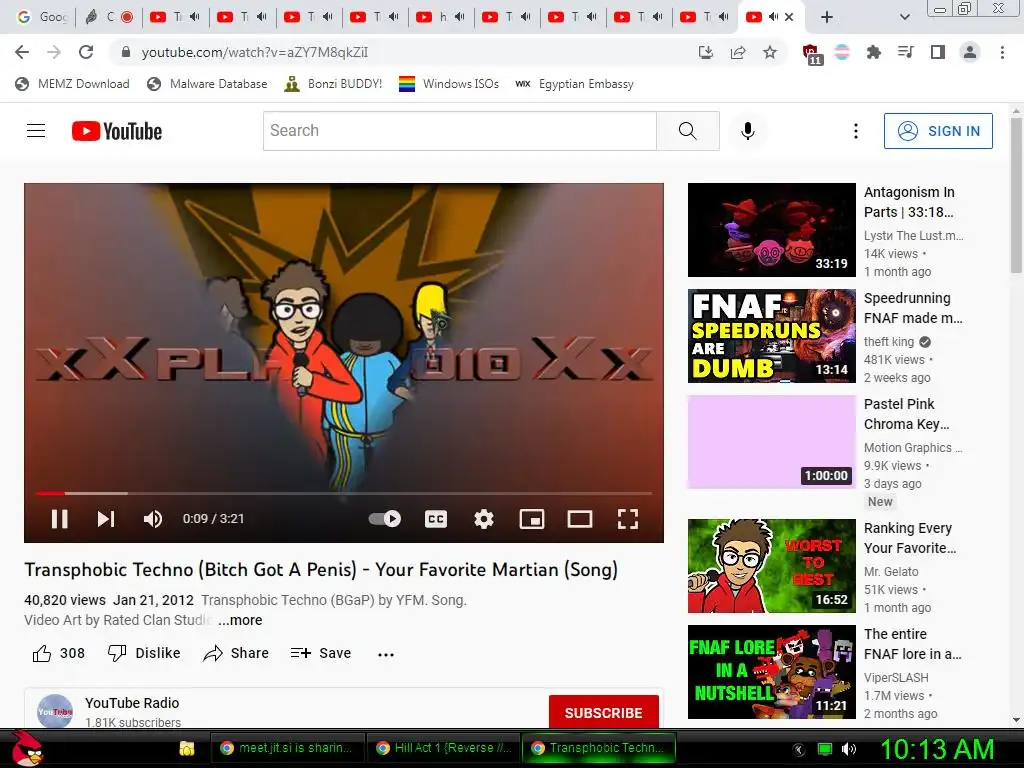Viewport: 1024px width, 768px height.
Task: Click the magnifier search button on YouTube
Action: 688,131
